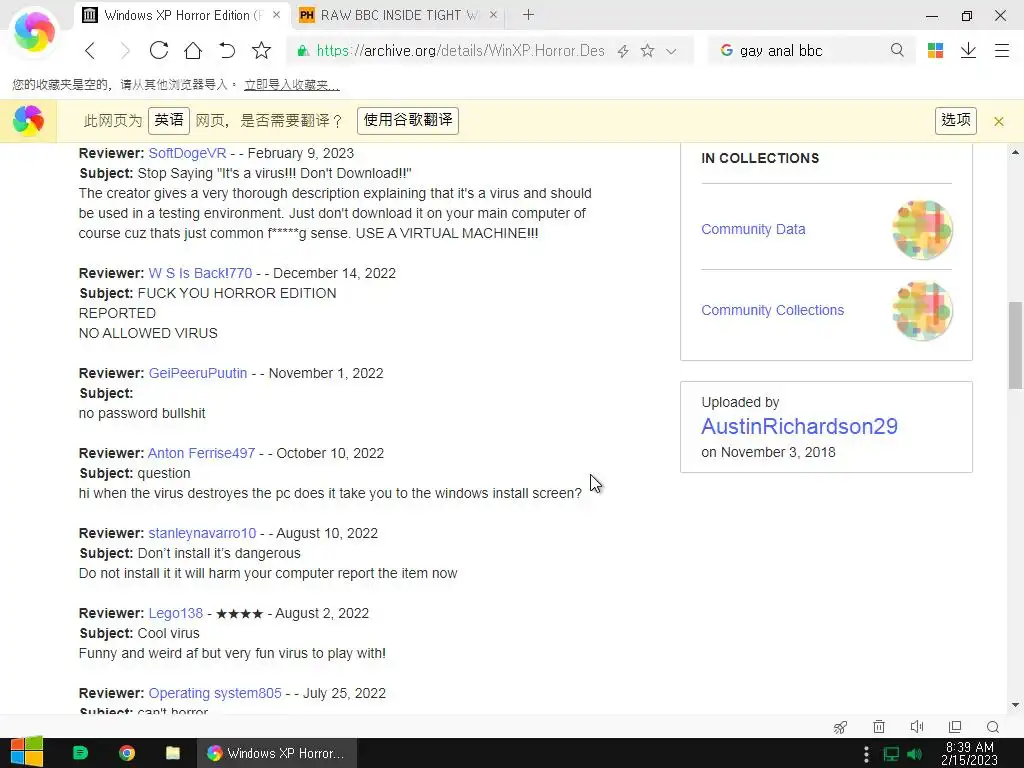Click the Lego138 four-star rating
Viewport: 1024px width, 768px height.
[x=240, y=614]
